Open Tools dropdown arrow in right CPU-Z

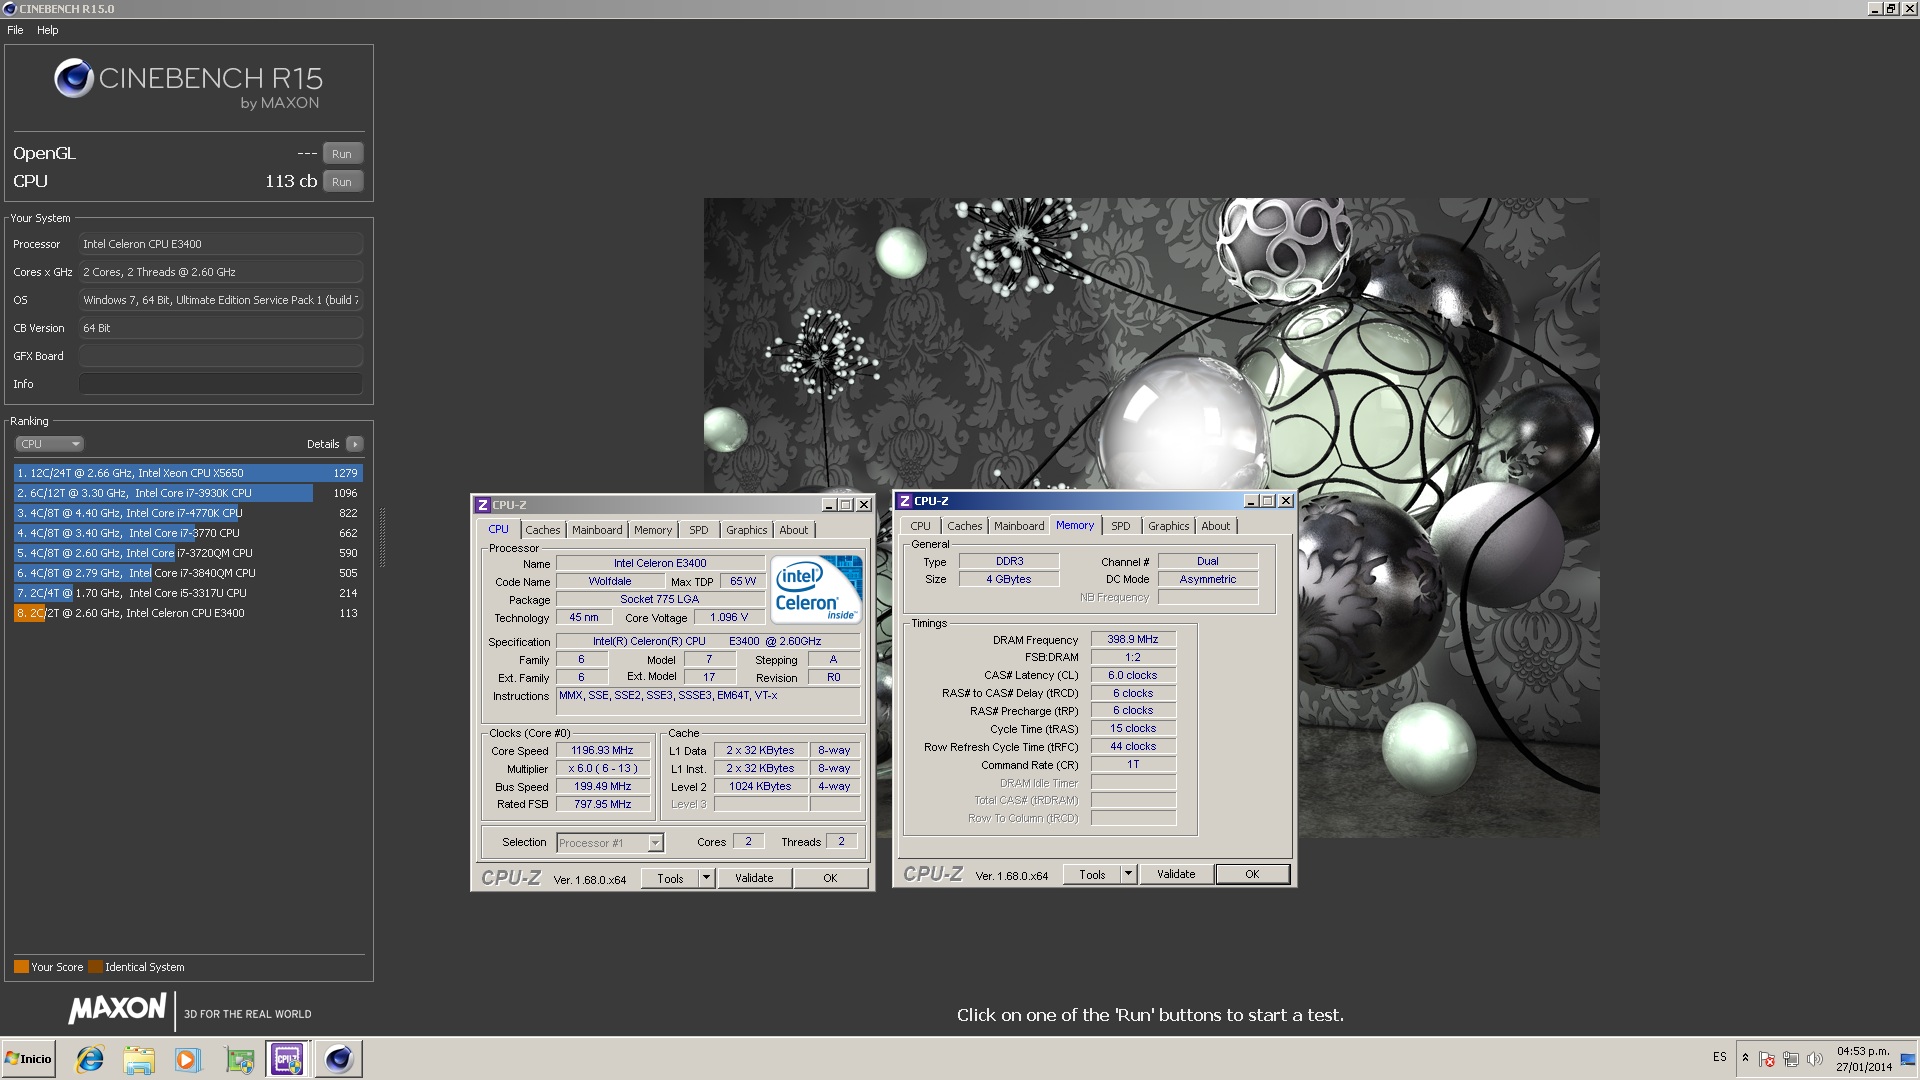[x=1128, y=874]
